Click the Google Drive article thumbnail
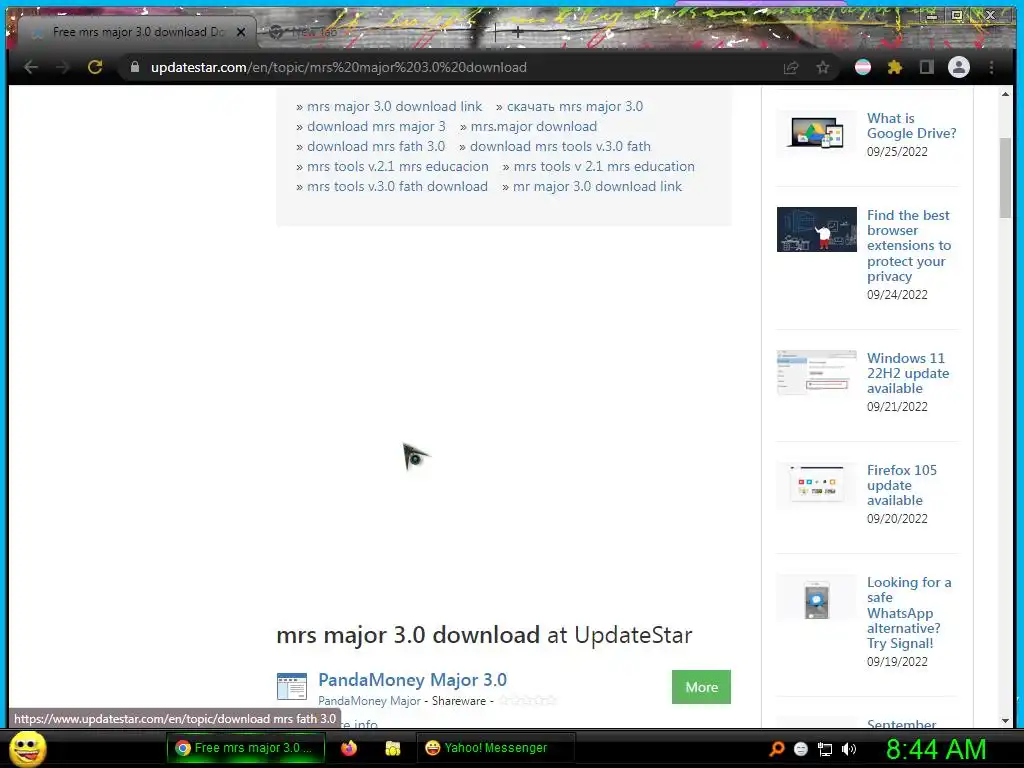 [x=816, y=133]
